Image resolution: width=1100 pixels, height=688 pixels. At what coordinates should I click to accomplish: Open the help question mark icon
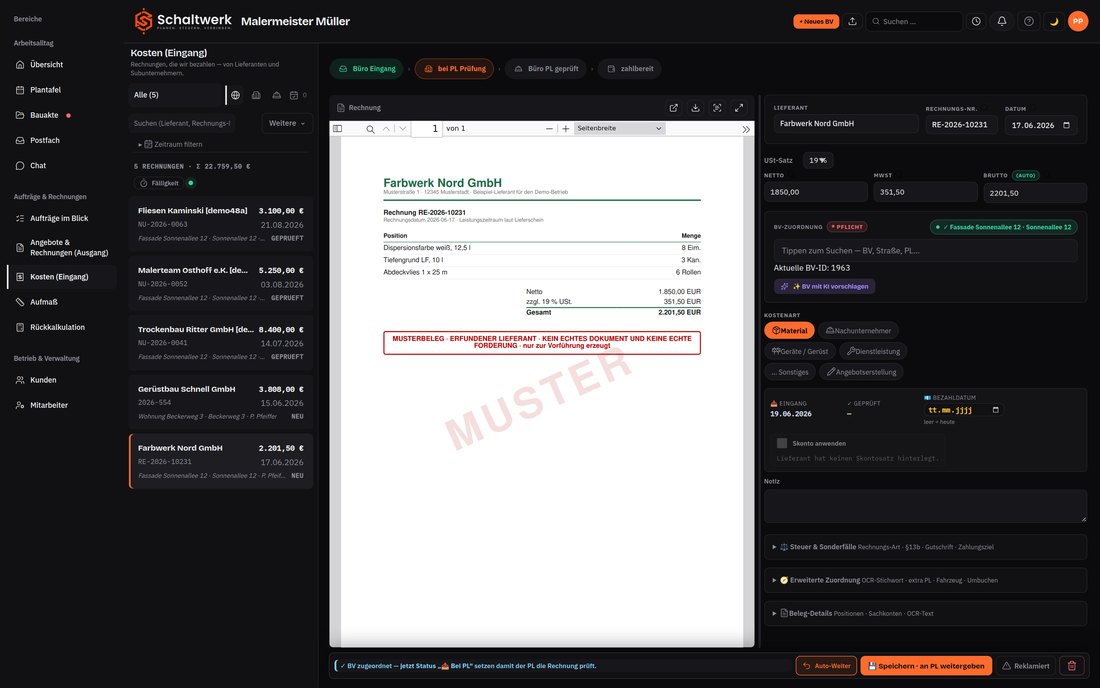pyautogui.click(x=1028, y=21)
